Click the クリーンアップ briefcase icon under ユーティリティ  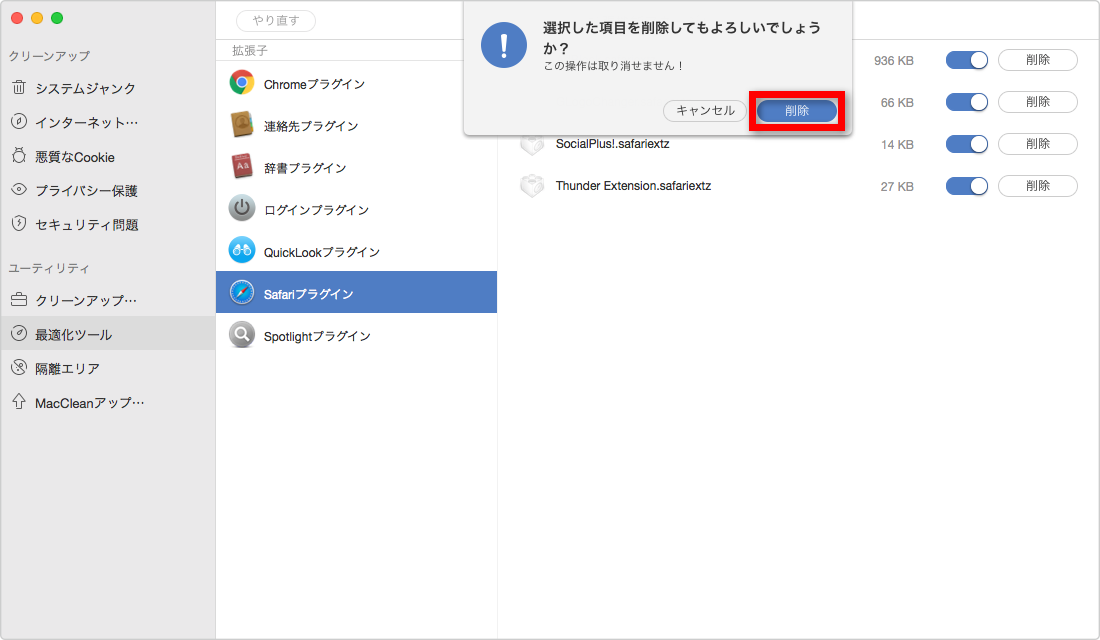coord(19,300)
